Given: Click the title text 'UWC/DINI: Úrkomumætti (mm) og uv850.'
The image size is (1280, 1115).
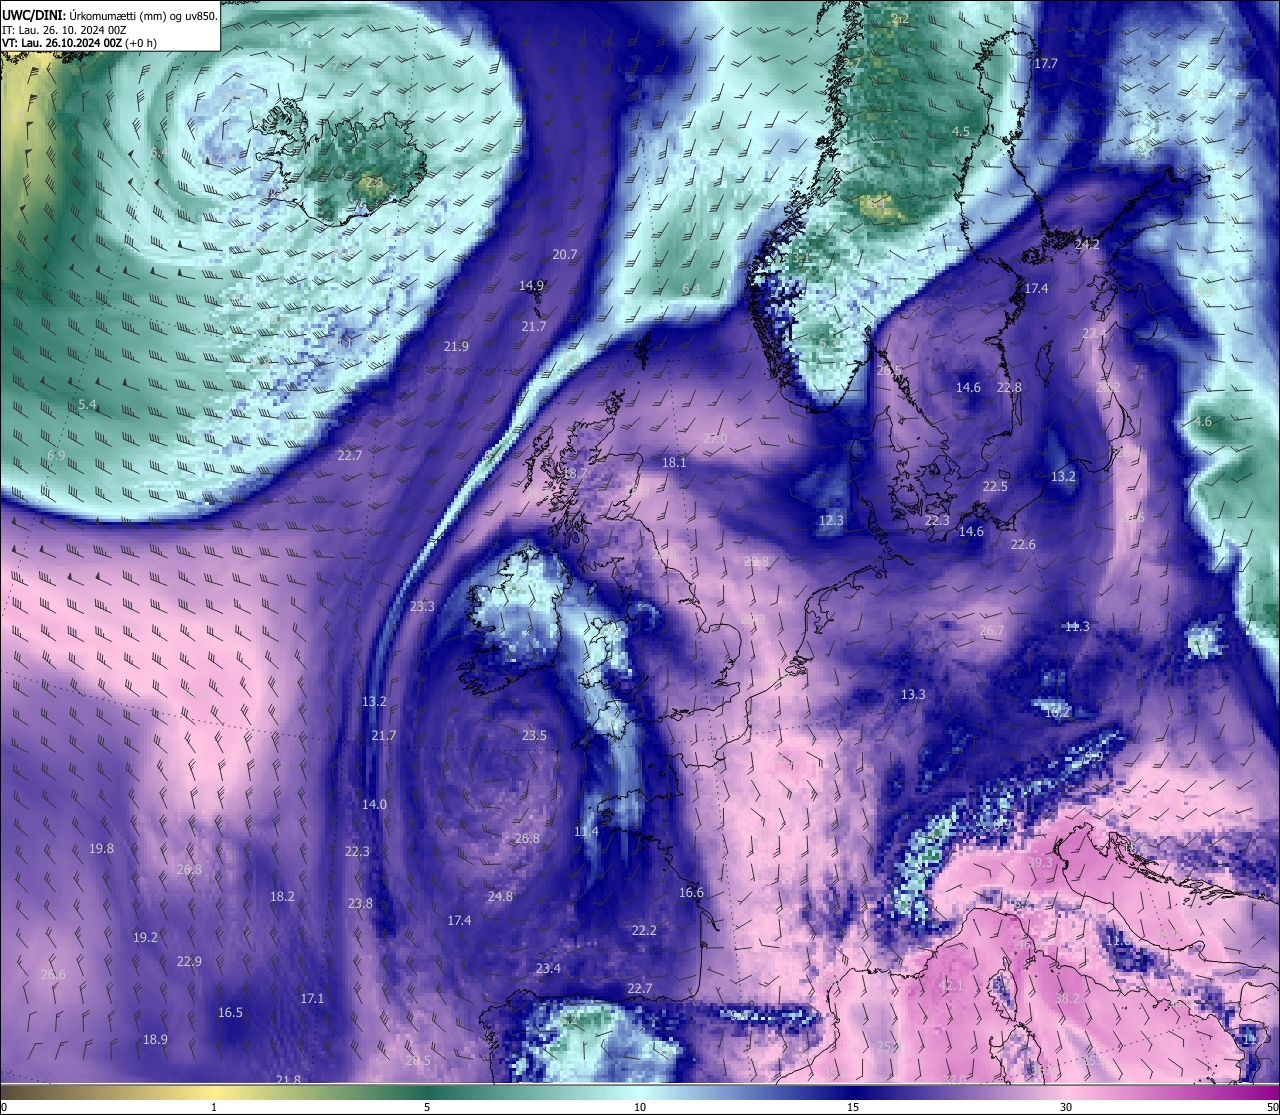Looking at the screenshot, I should 110,16.
